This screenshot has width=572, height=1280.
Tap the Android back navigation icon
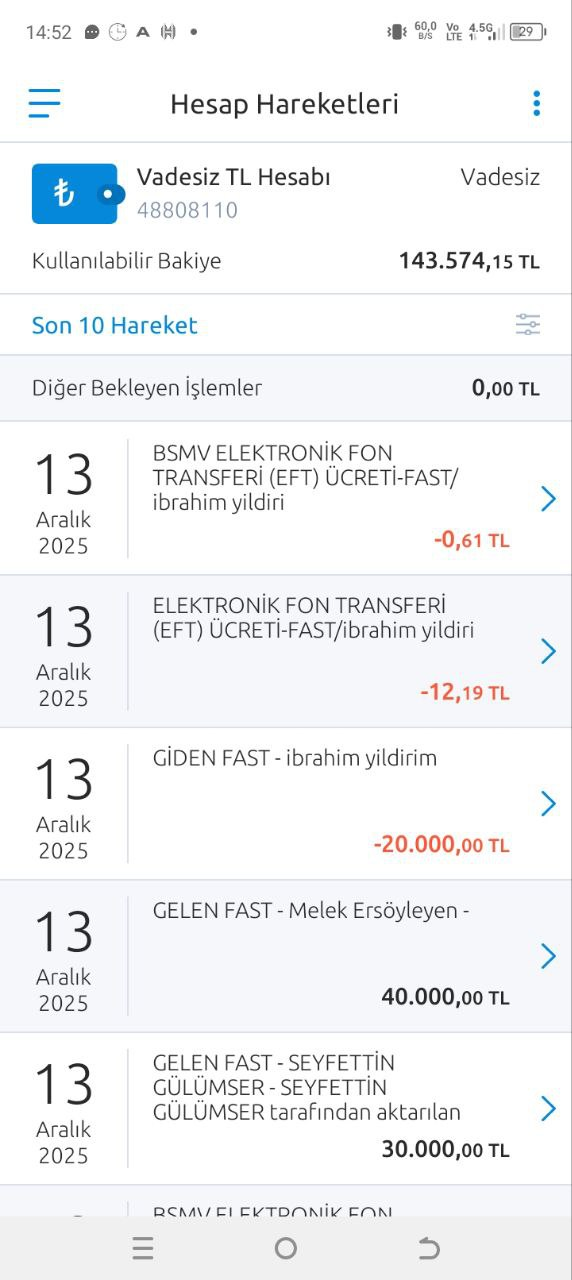[429, 1247]
